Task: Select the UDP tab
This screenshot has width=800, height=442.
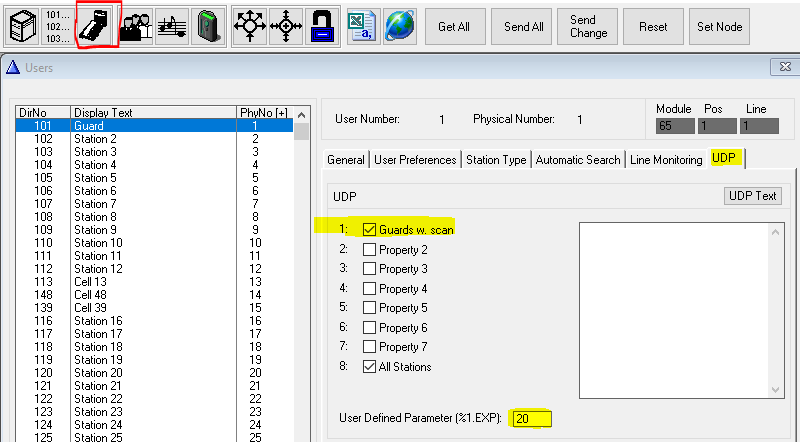Action: point(724,158)
